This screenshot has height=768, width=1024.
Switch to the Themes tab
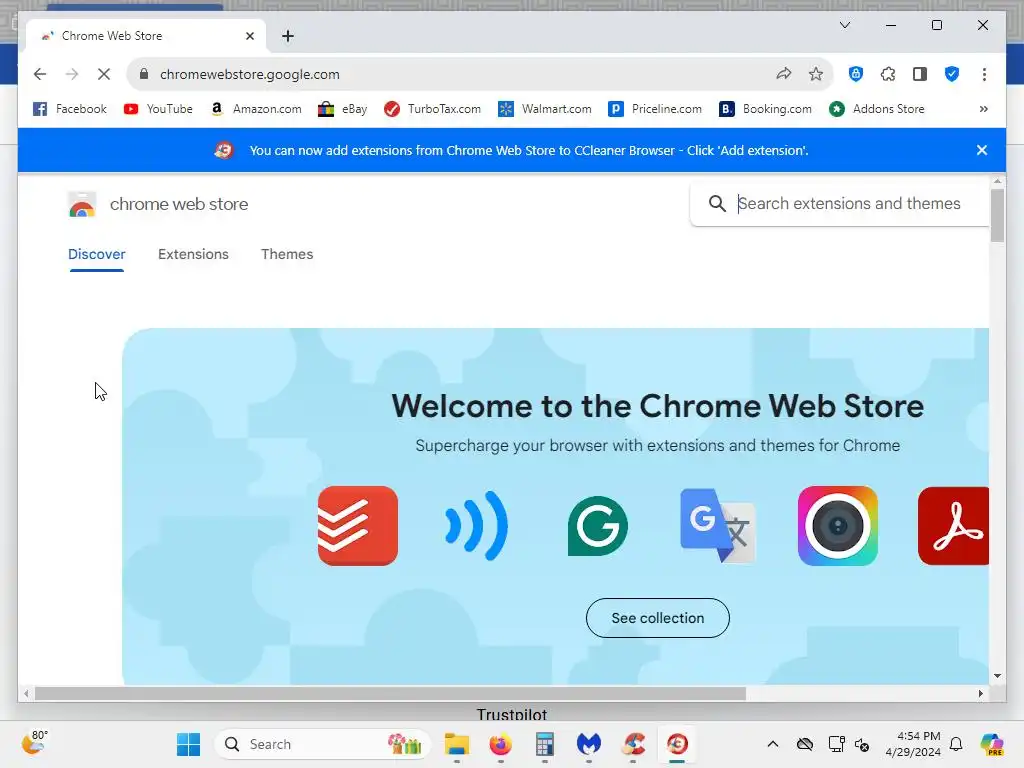coord(287,255)
